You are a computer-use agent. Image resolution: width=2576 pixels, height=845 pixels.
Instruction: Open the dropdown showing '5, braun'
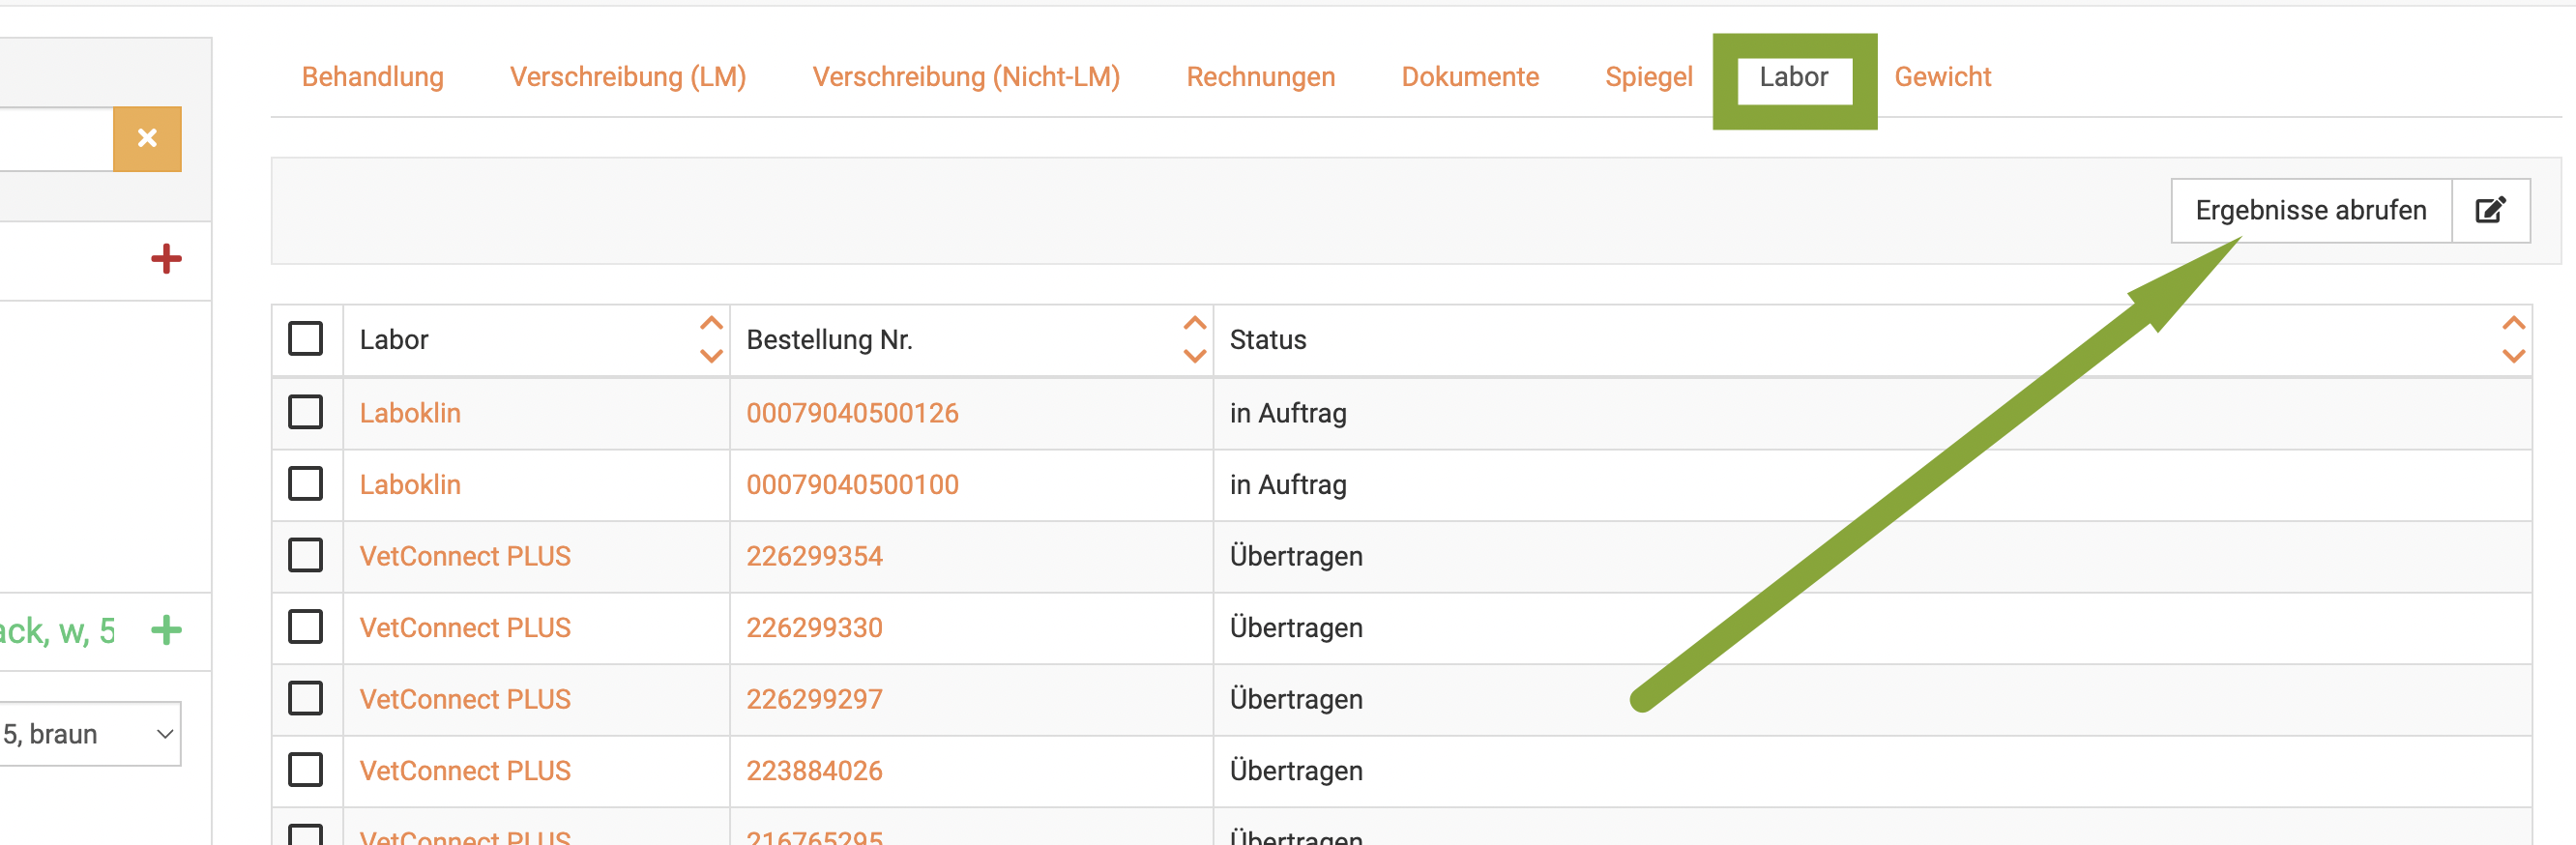88,734
